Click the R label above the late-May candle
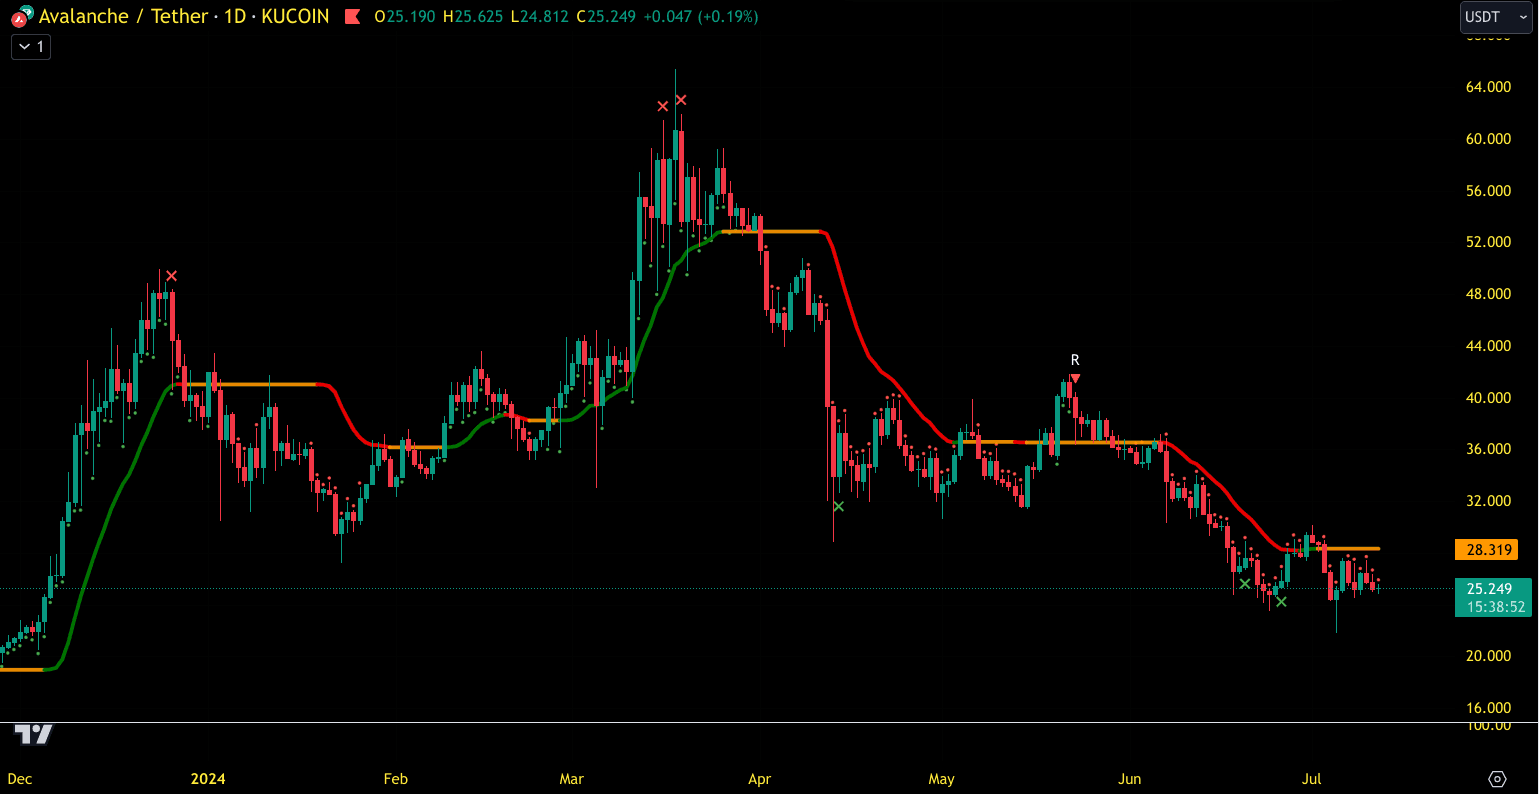This screenshot has height=794, width=1539. point(1075,360)
